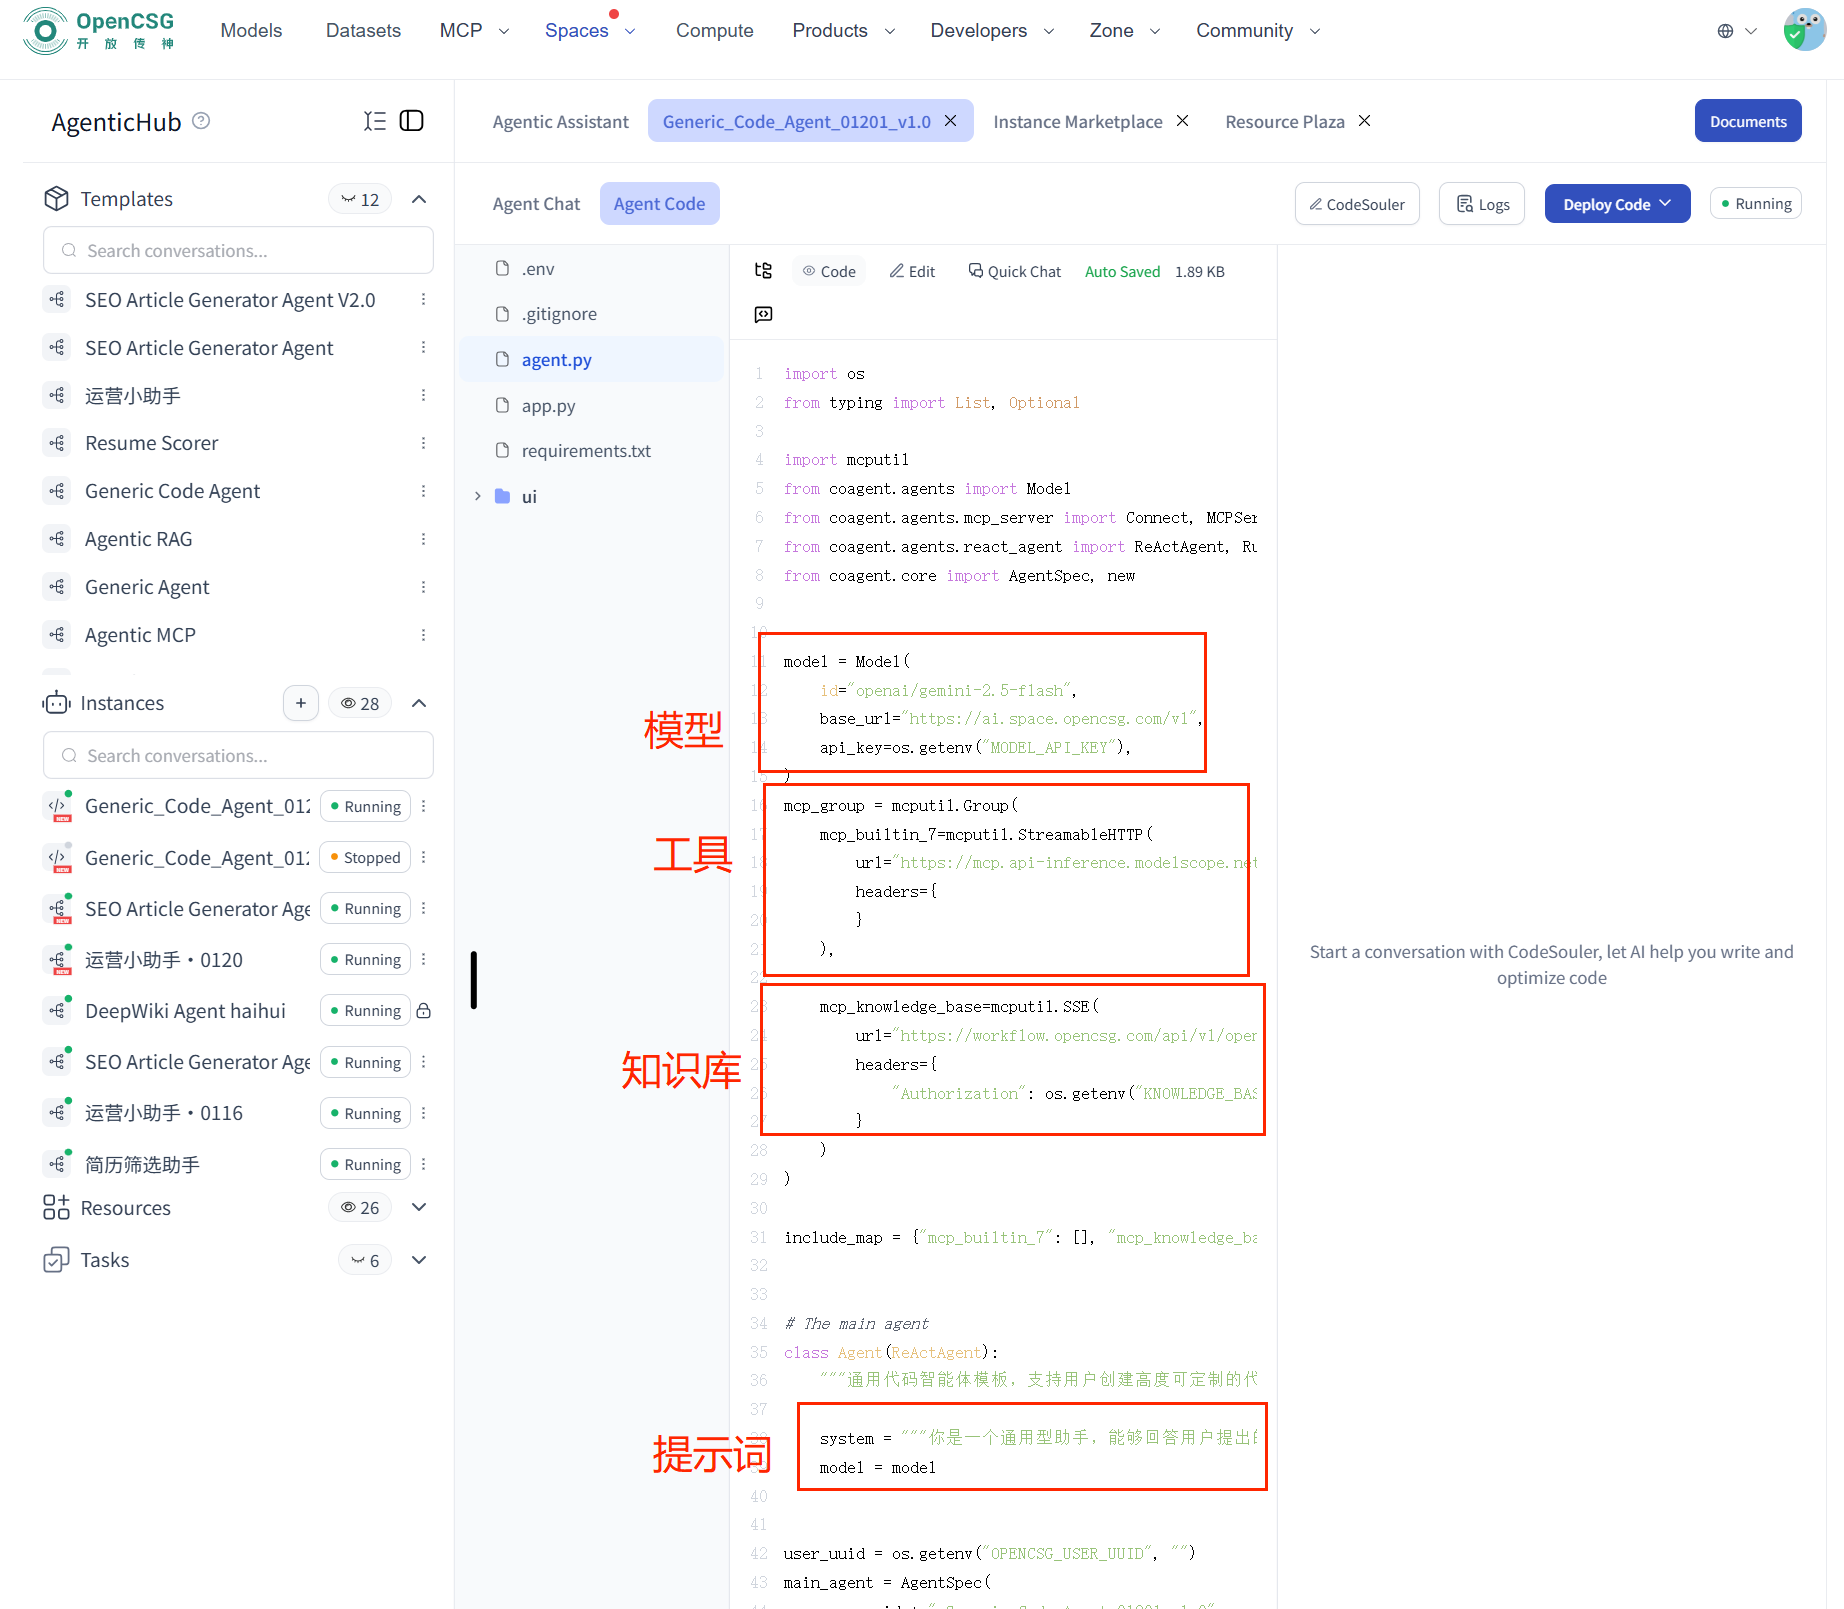This screenshot has height=1609, width=1844.
Task: Click the Documents button
Action: click(x=1747, y=121)
